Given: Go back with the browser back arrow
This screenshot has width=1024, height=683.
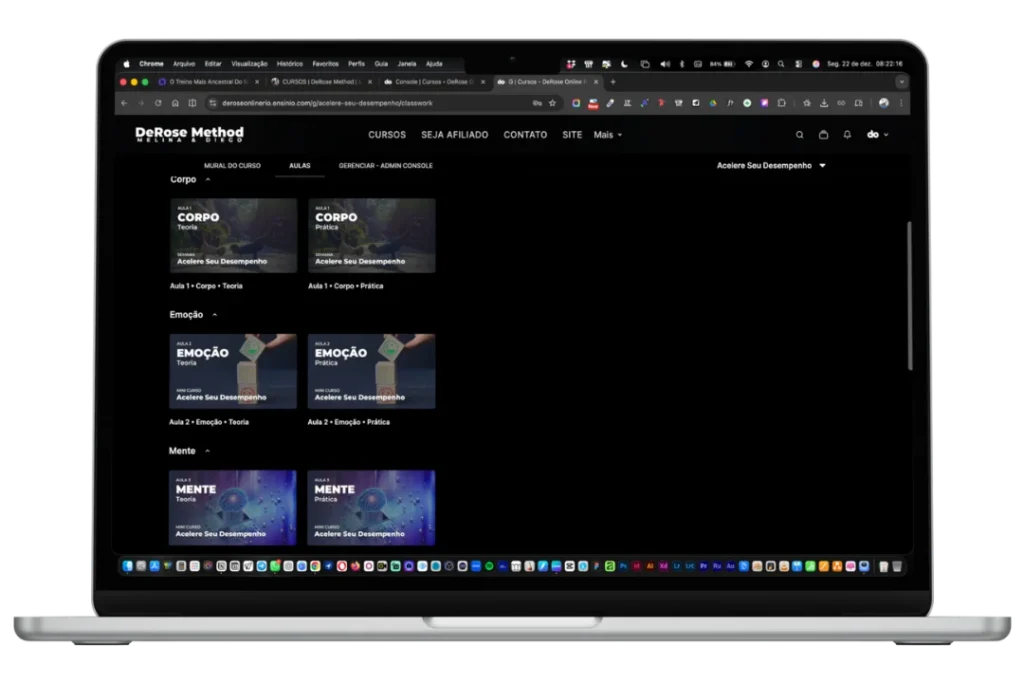Looking at the screenshot, I should point(124,103).
